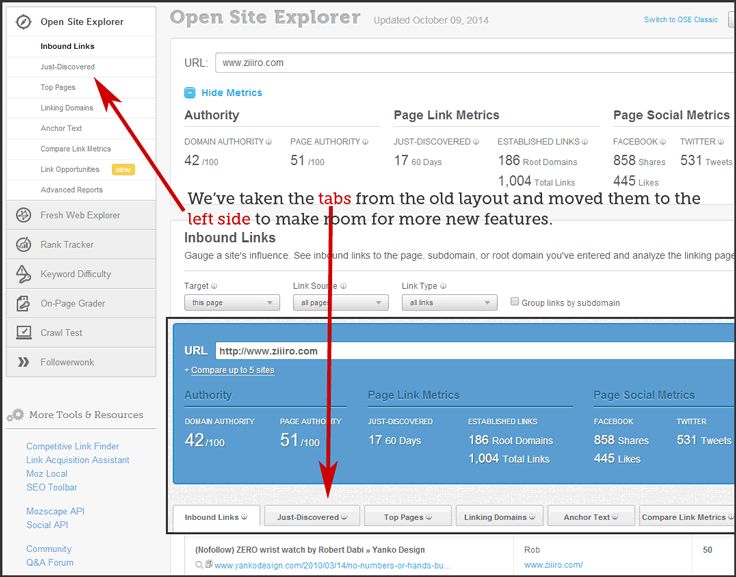This screenshot has height=577, width=736.
Task: Expand the Link Source dropdown
Action: click(340, 303)
